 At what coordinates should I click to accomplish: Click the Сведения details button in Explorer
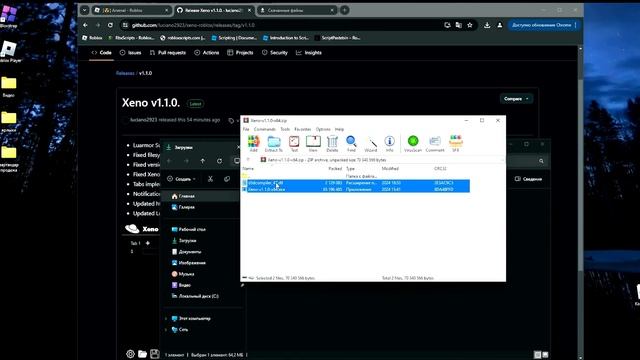pyautogui.click(x=528, y=179)
